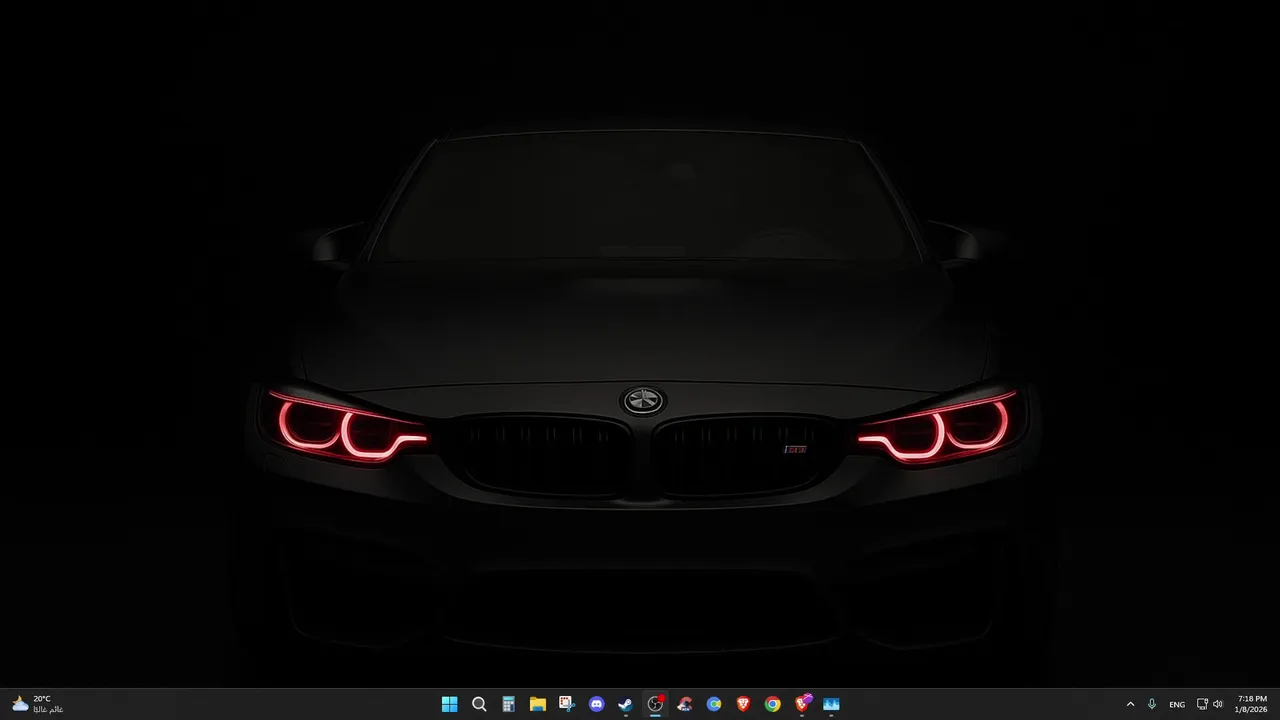Switch ENG input language
This screenshot has width=1280, height=720.
1177,704
